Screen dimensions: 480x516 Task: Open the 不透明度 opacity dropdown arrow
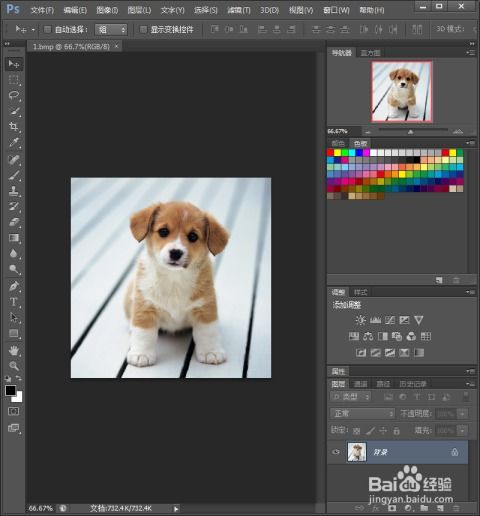pyautogui.click(x=463, y=414)
